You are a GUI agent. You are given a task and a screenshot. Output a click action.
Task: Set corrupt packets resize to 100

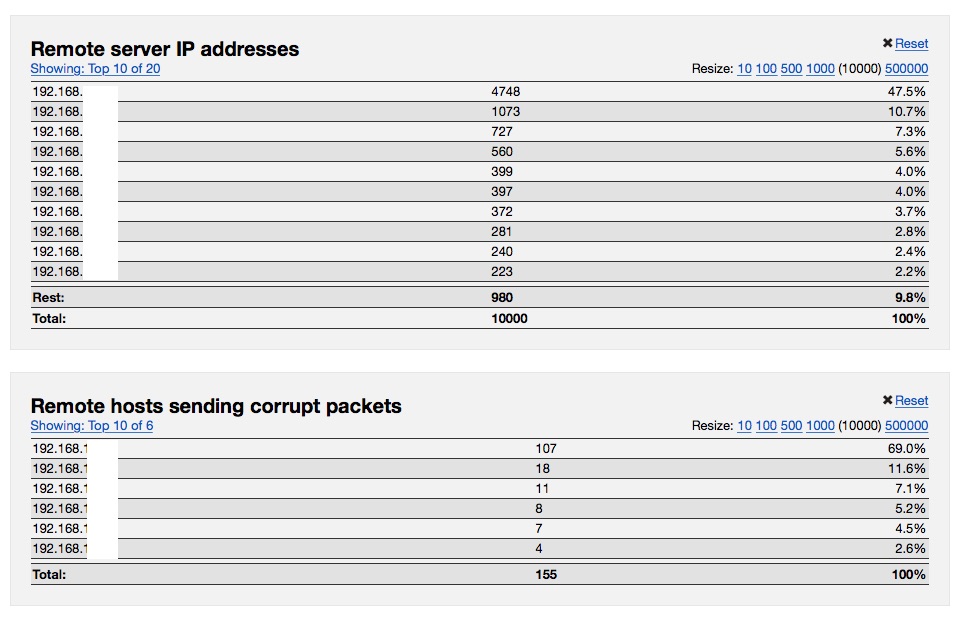pos(766,426)
